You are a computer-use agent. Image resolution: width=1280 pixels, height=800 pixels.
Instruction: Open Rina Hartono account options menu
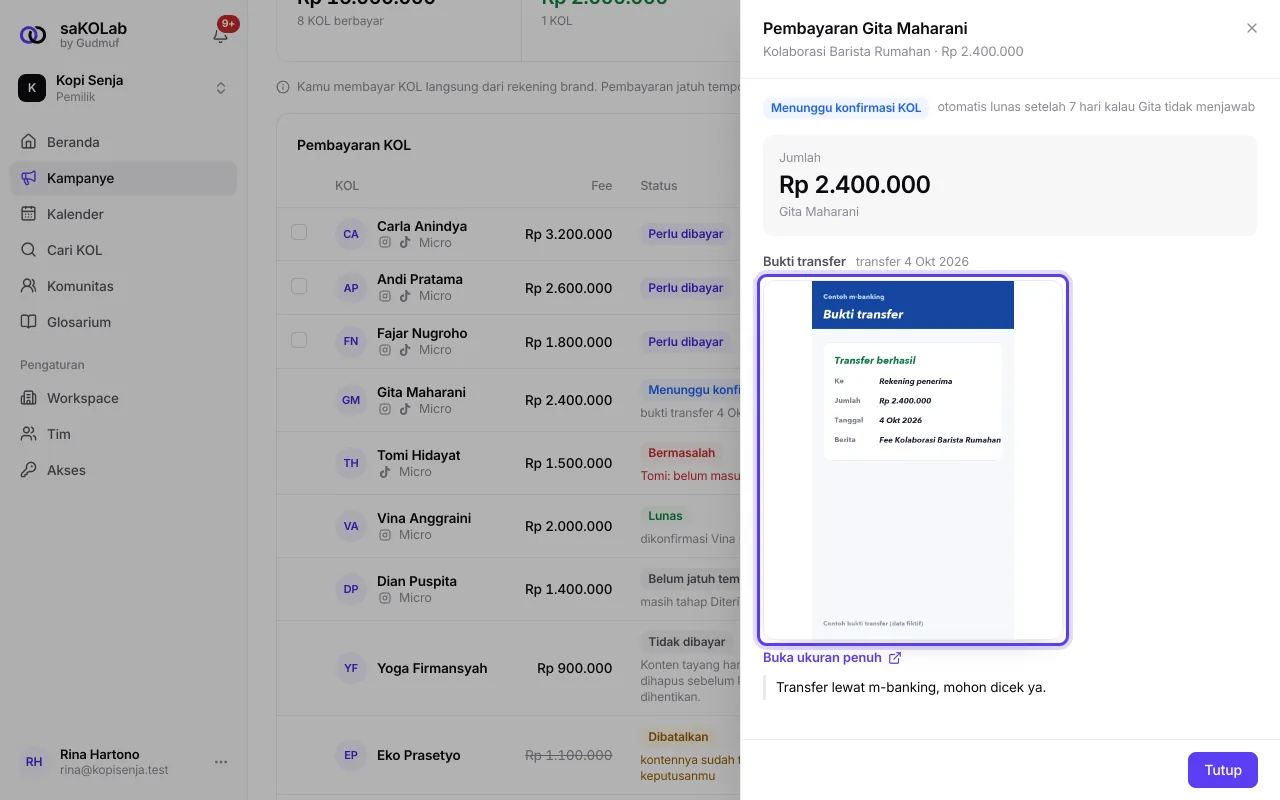[x=221, y=762]
